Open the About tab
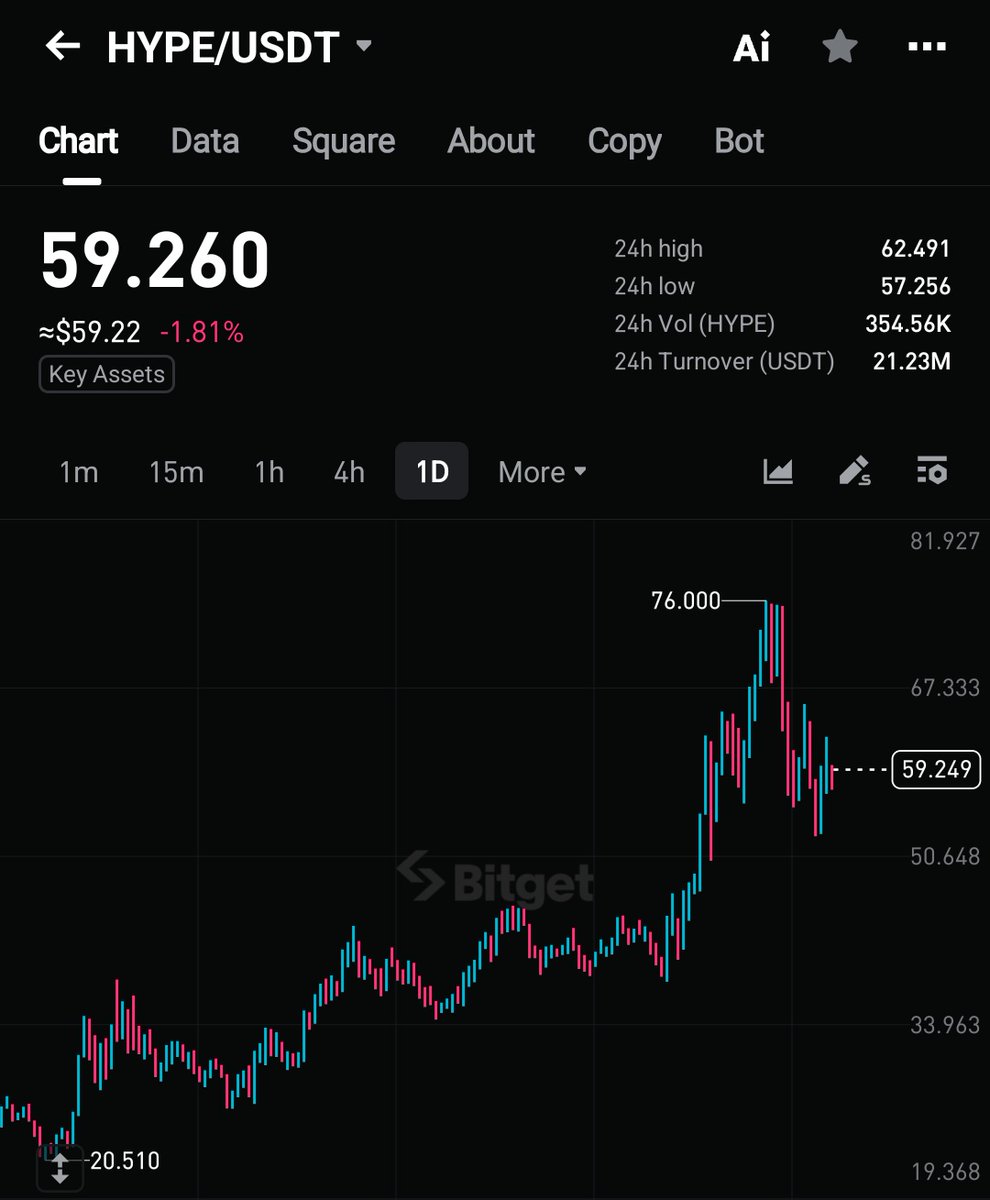This screenshot has height=1200, width=990. pos(491,141)
